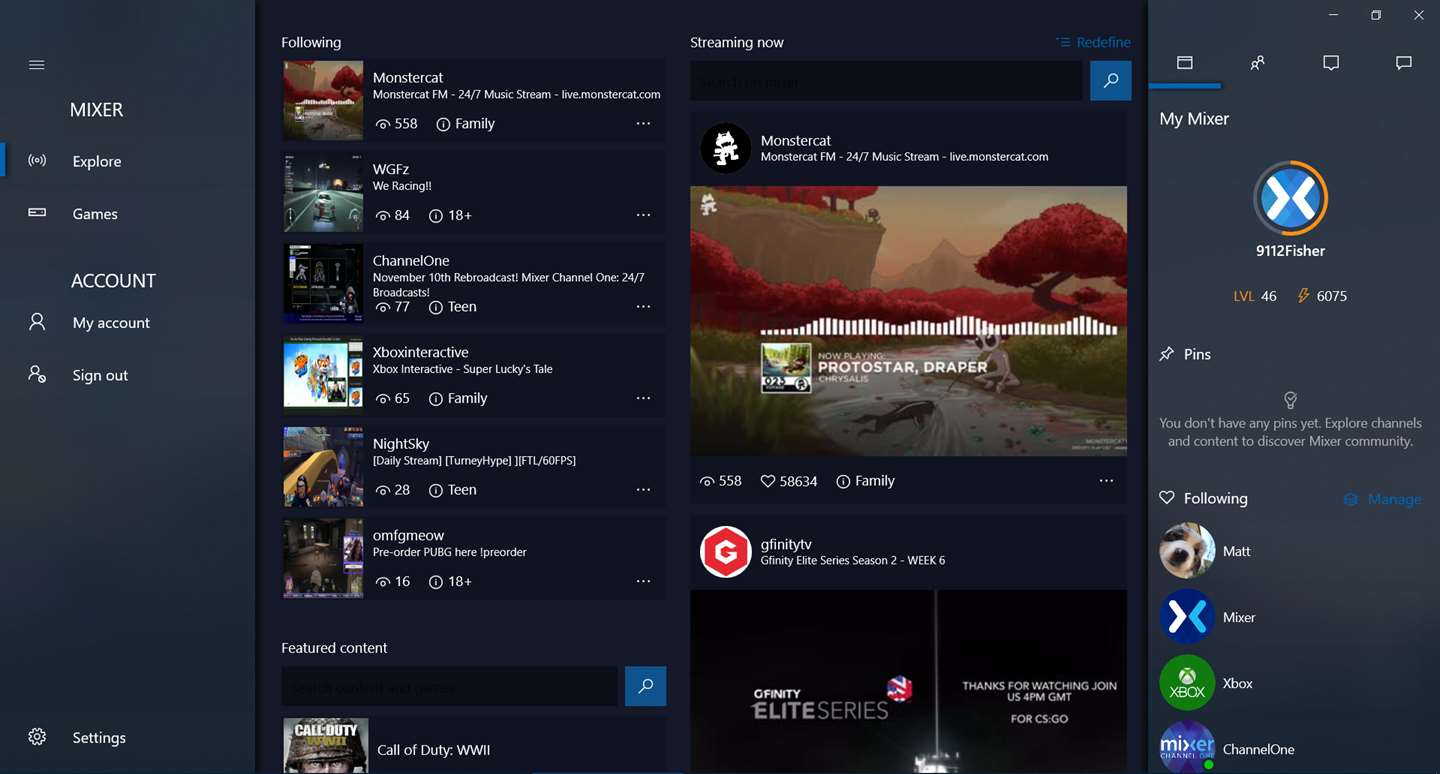This screenshot has height=774, width=1440.
Task: Click the 9112Fisher profile avatar
Action: (x=1290, y=198)
